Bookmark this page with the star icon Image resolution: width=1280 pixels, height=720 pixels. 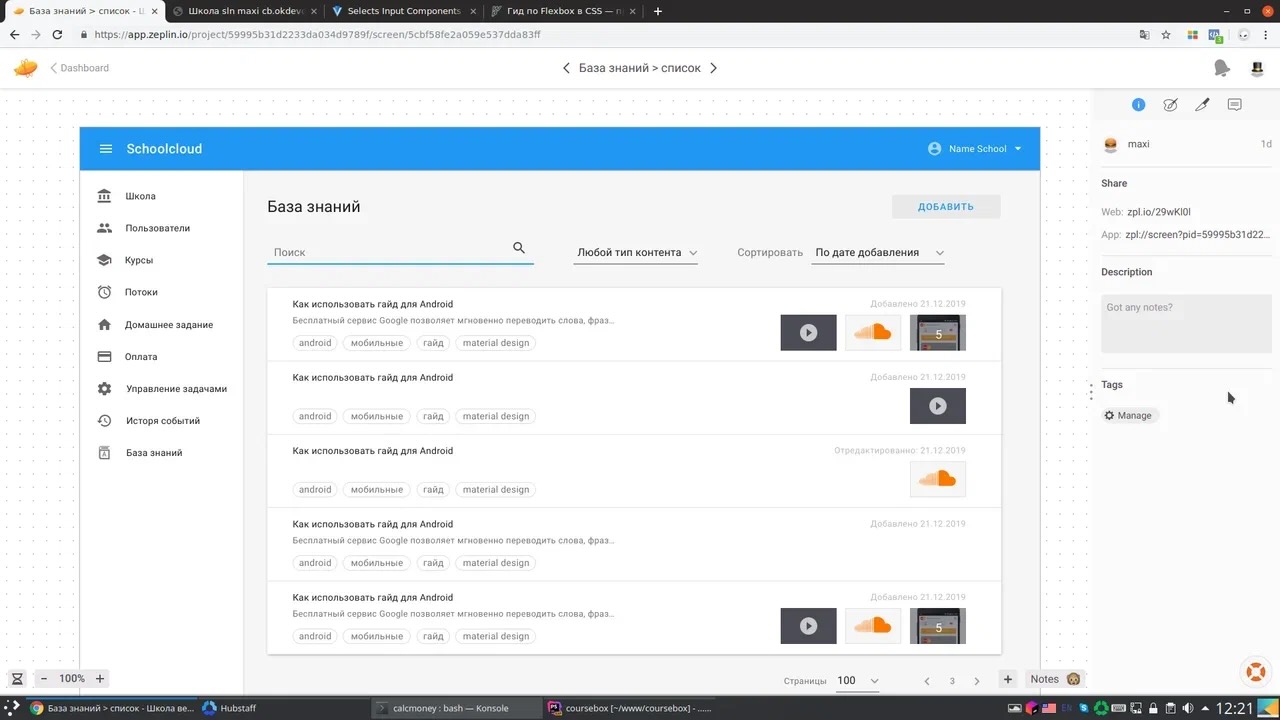click(x=1166, y=34)
